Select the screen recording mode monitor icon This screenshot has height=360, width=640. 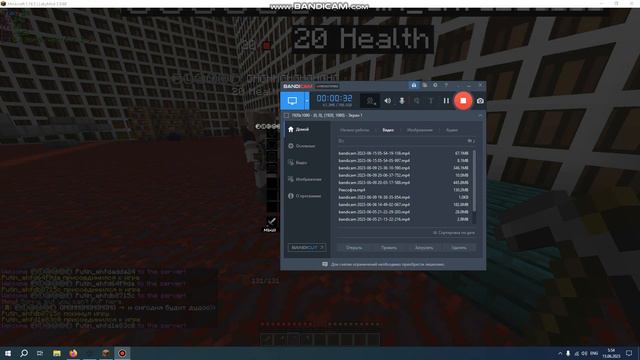[x=292, y=101]
